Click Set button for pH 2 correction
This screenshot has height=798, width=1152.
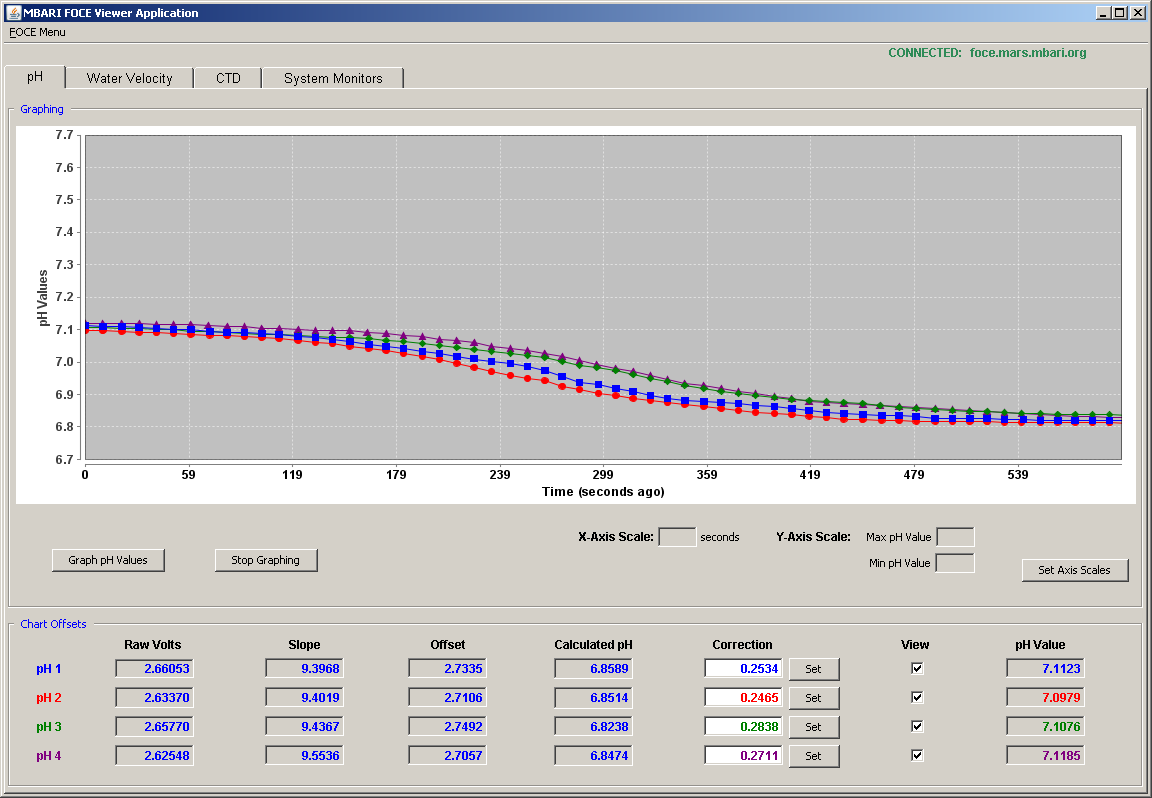(814, 698)
